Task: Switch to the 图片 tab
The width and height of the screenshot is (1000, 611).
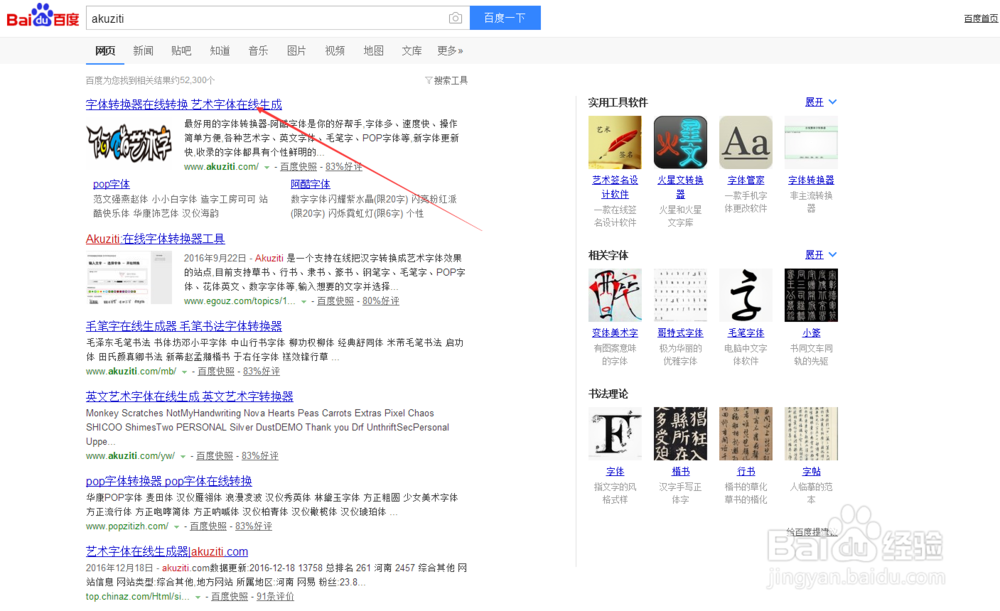Action: [x=296, y=50]
